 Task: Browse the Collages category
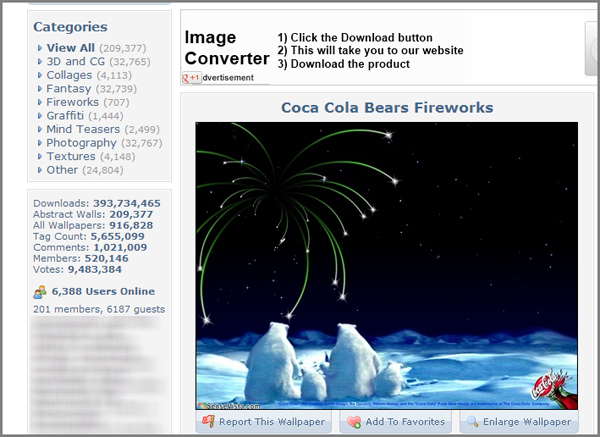69,75
